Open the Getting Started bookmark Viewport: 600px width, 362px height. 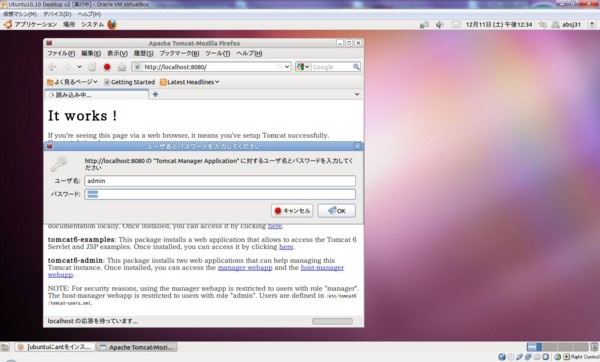(x=129, y=82)
